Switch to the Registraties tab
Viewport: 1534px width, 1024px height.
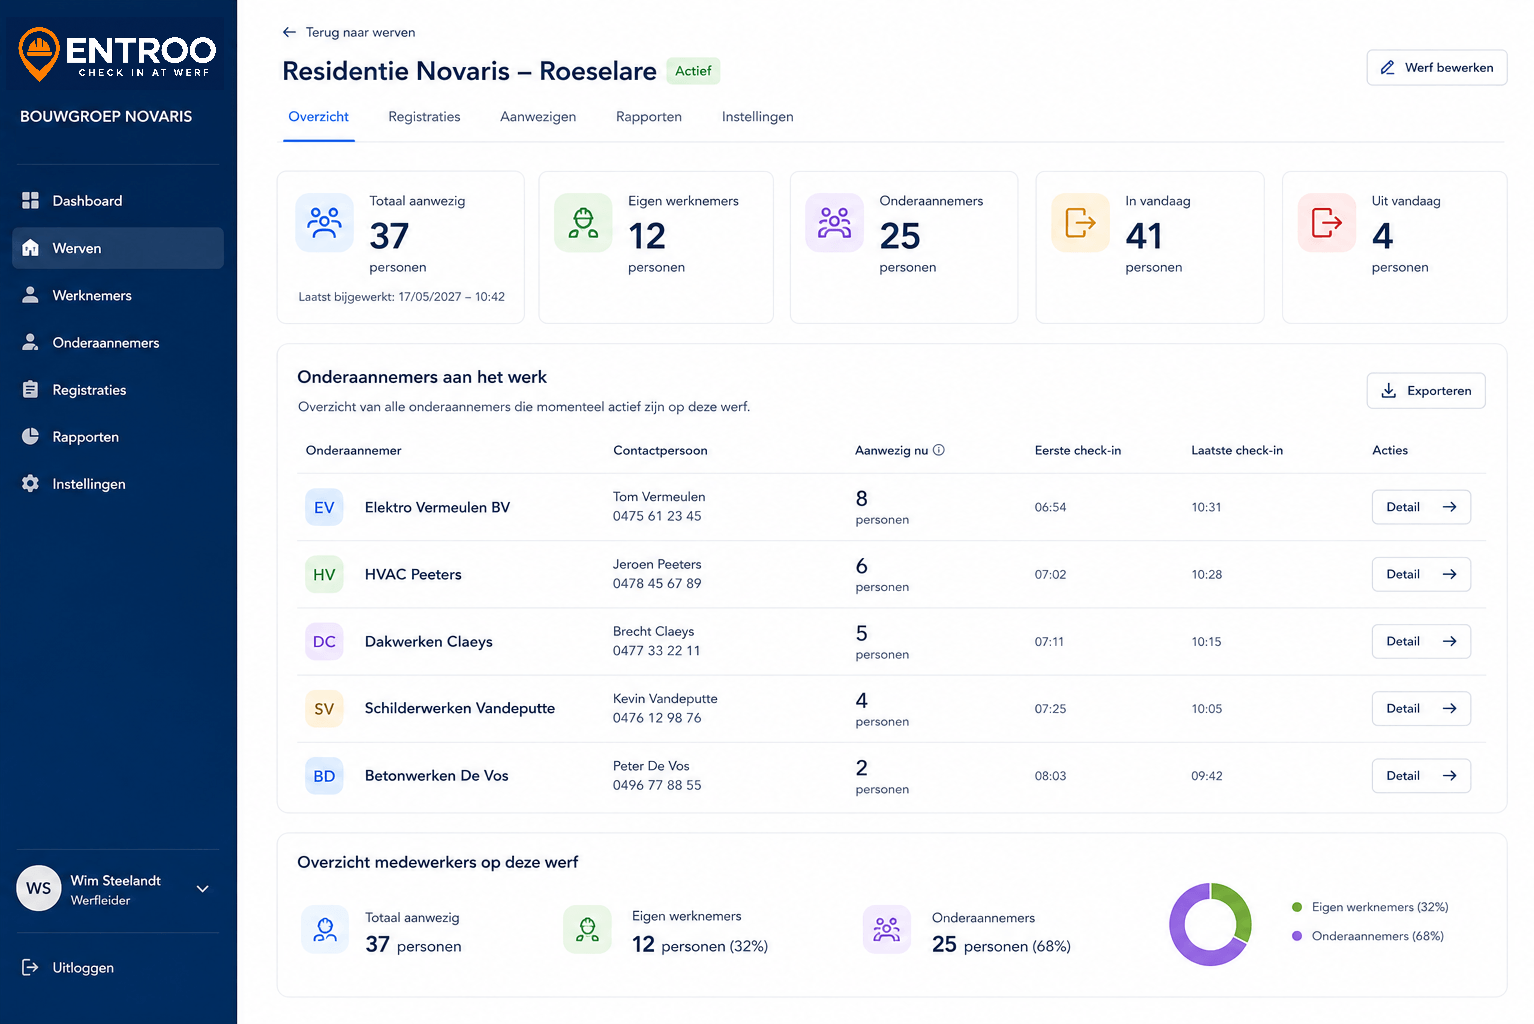coord(424,117)
